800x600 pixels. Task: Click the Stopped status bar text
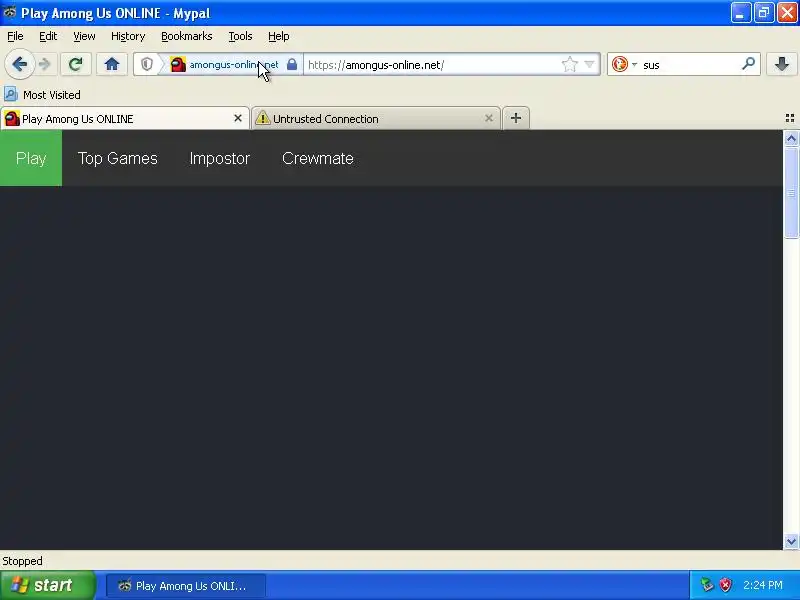point(22,561)
